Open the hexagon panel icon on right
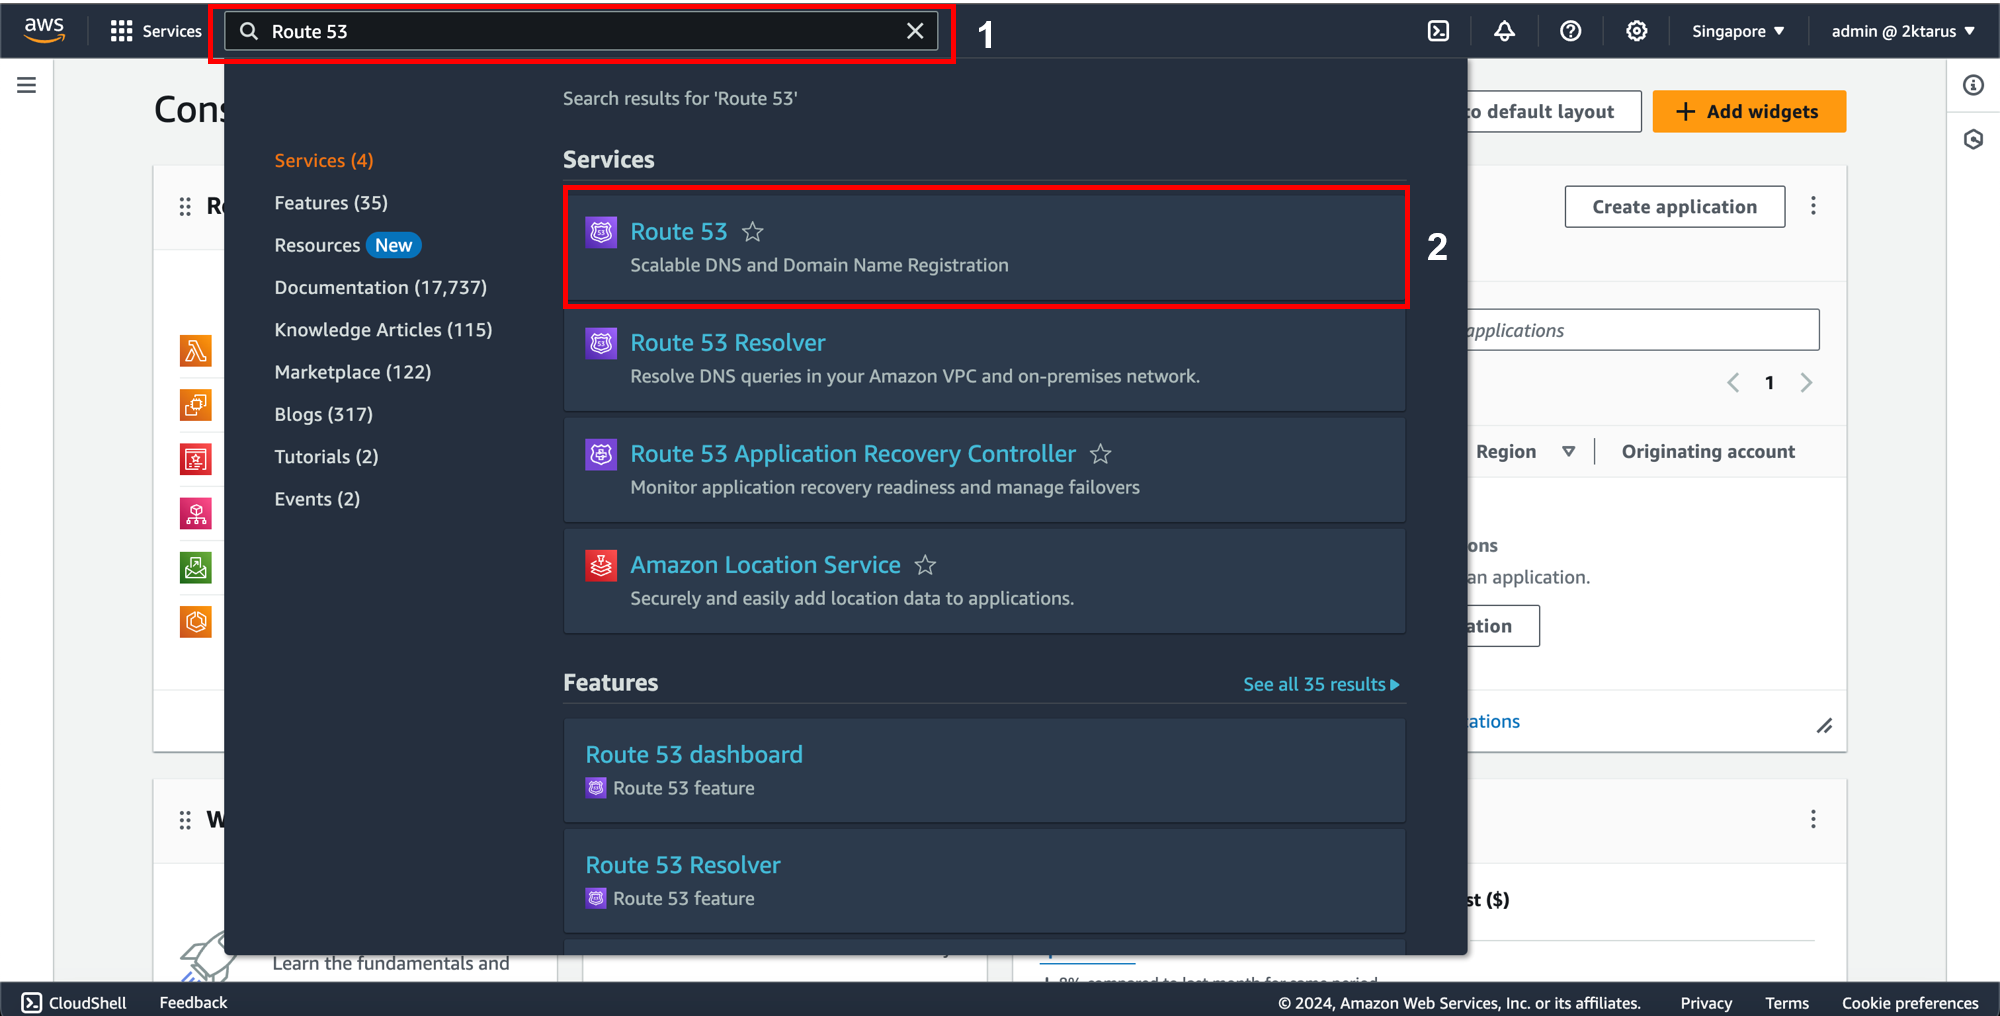This screenshot has width=2000, height=1016. [1973, 139]
